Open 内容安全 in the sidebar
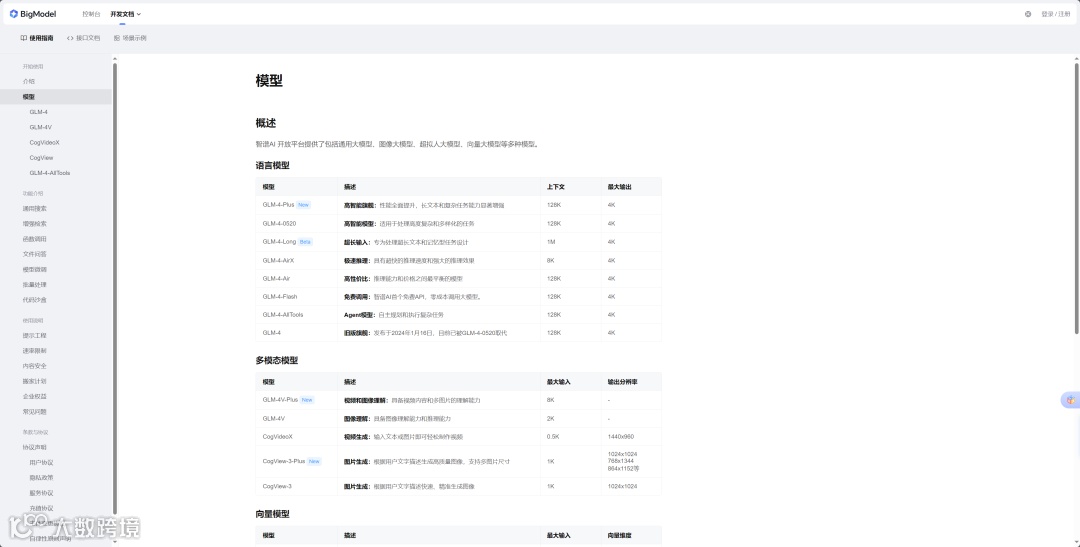This screenshot has height=547, width=1080. pyautogui.click(x=34, y=366)
